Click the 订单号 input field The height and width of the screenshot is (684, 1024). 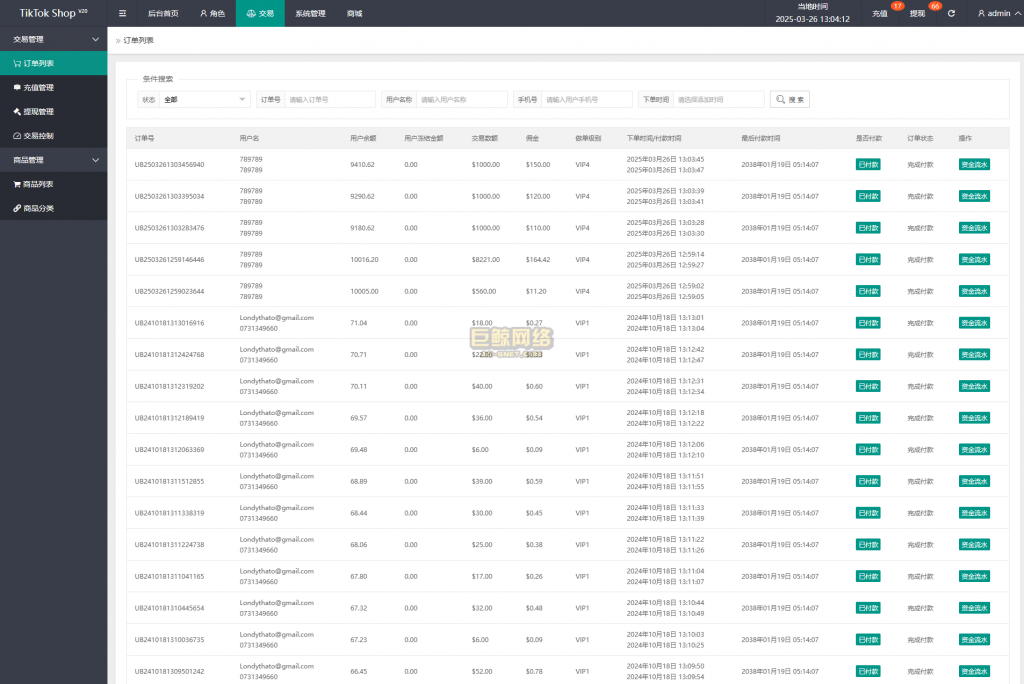tap(329, 100)
